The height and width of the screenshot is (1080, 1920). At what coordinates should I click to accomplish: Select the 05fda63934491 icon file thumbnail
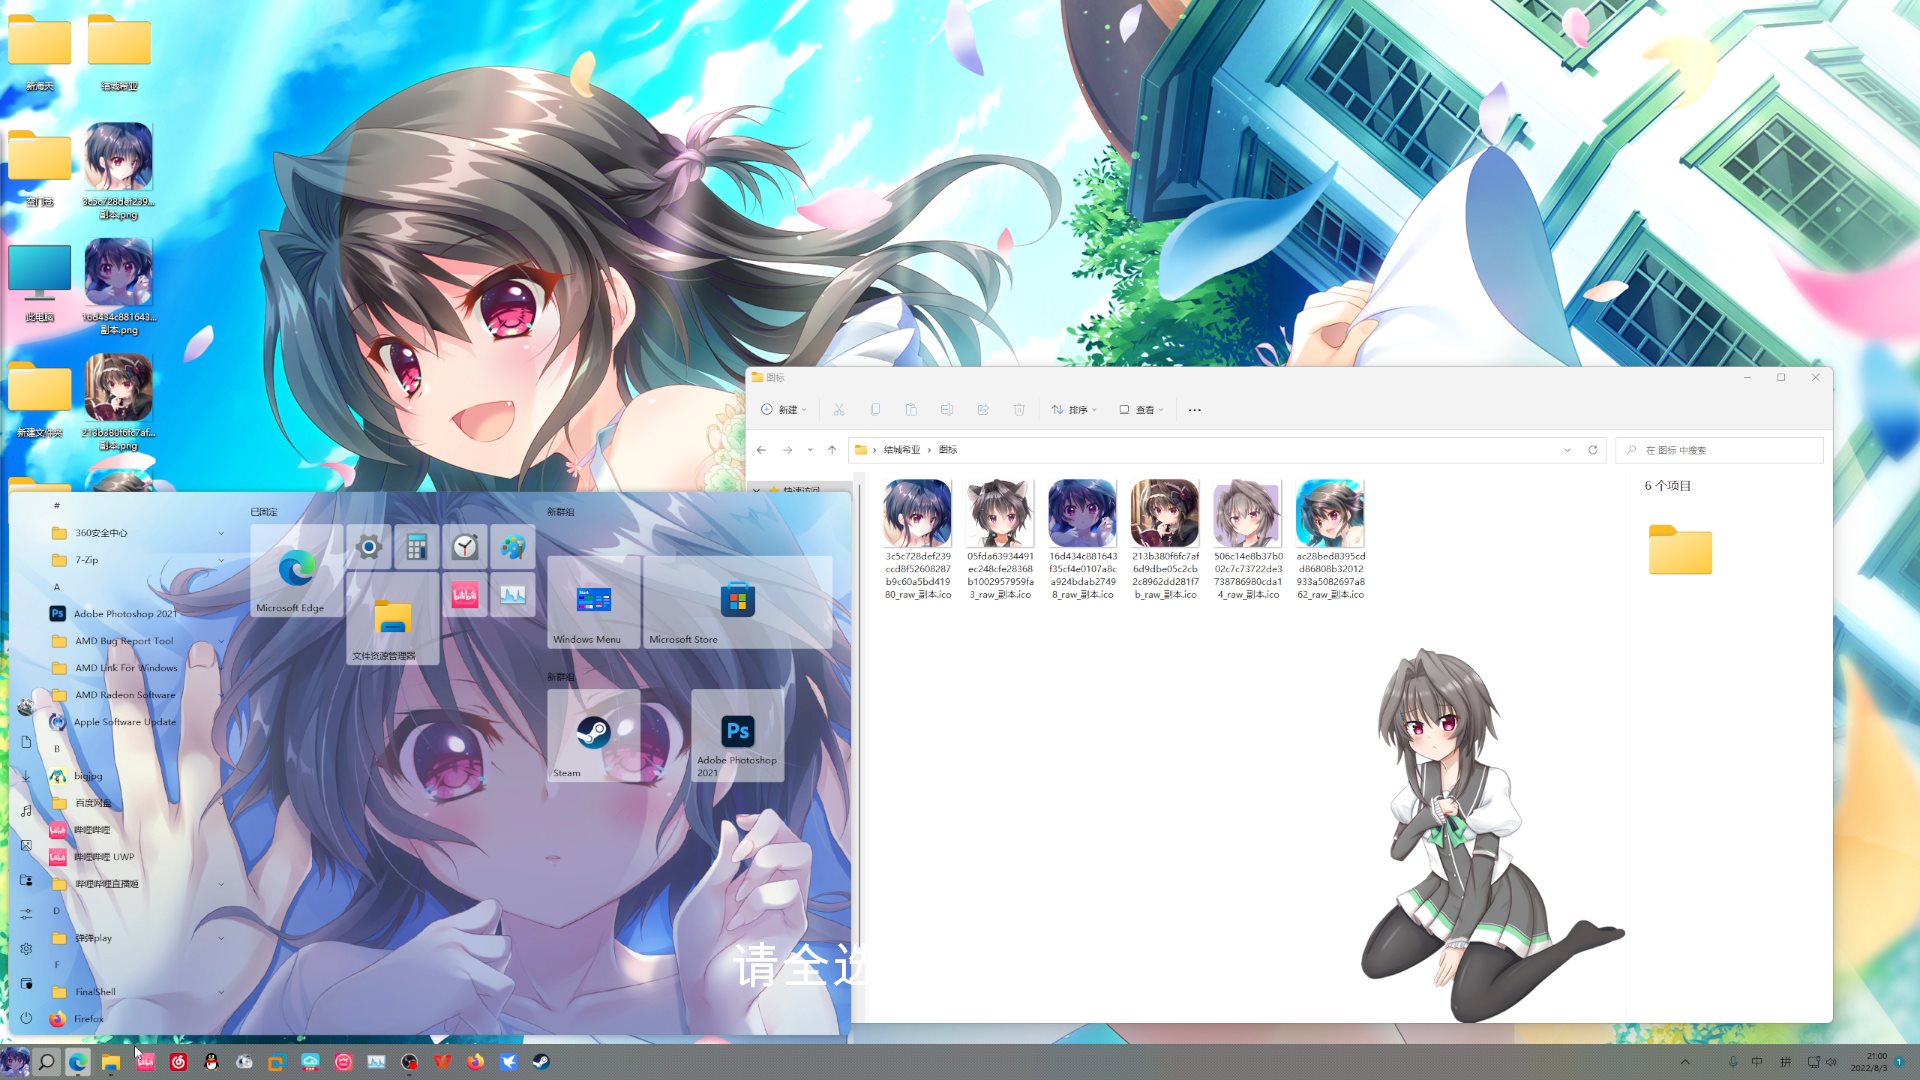click(x=999, y=513)
